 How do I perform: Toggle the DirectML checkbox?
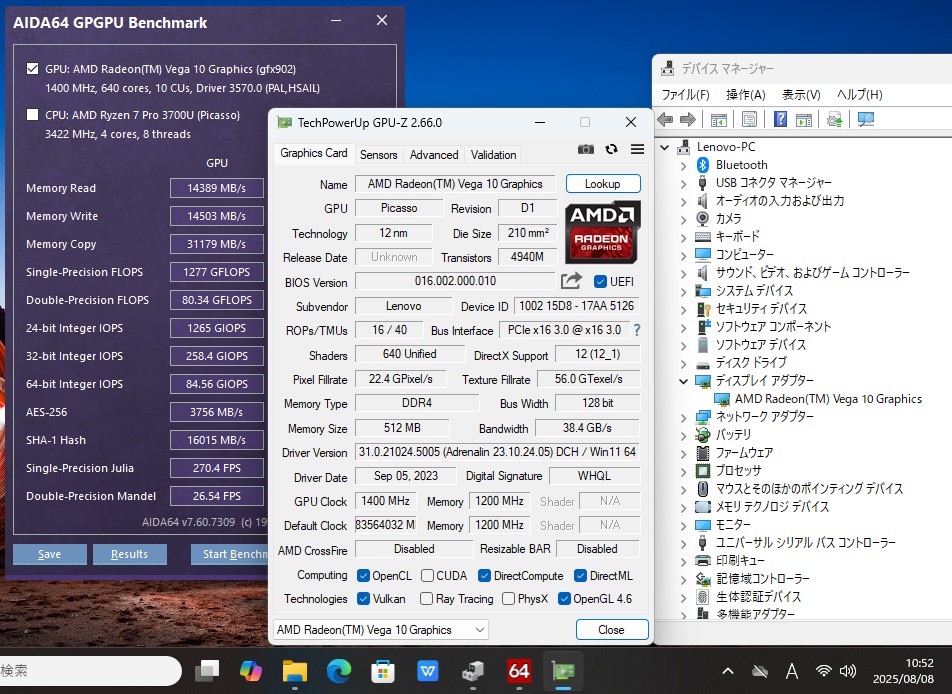(580, 576)
